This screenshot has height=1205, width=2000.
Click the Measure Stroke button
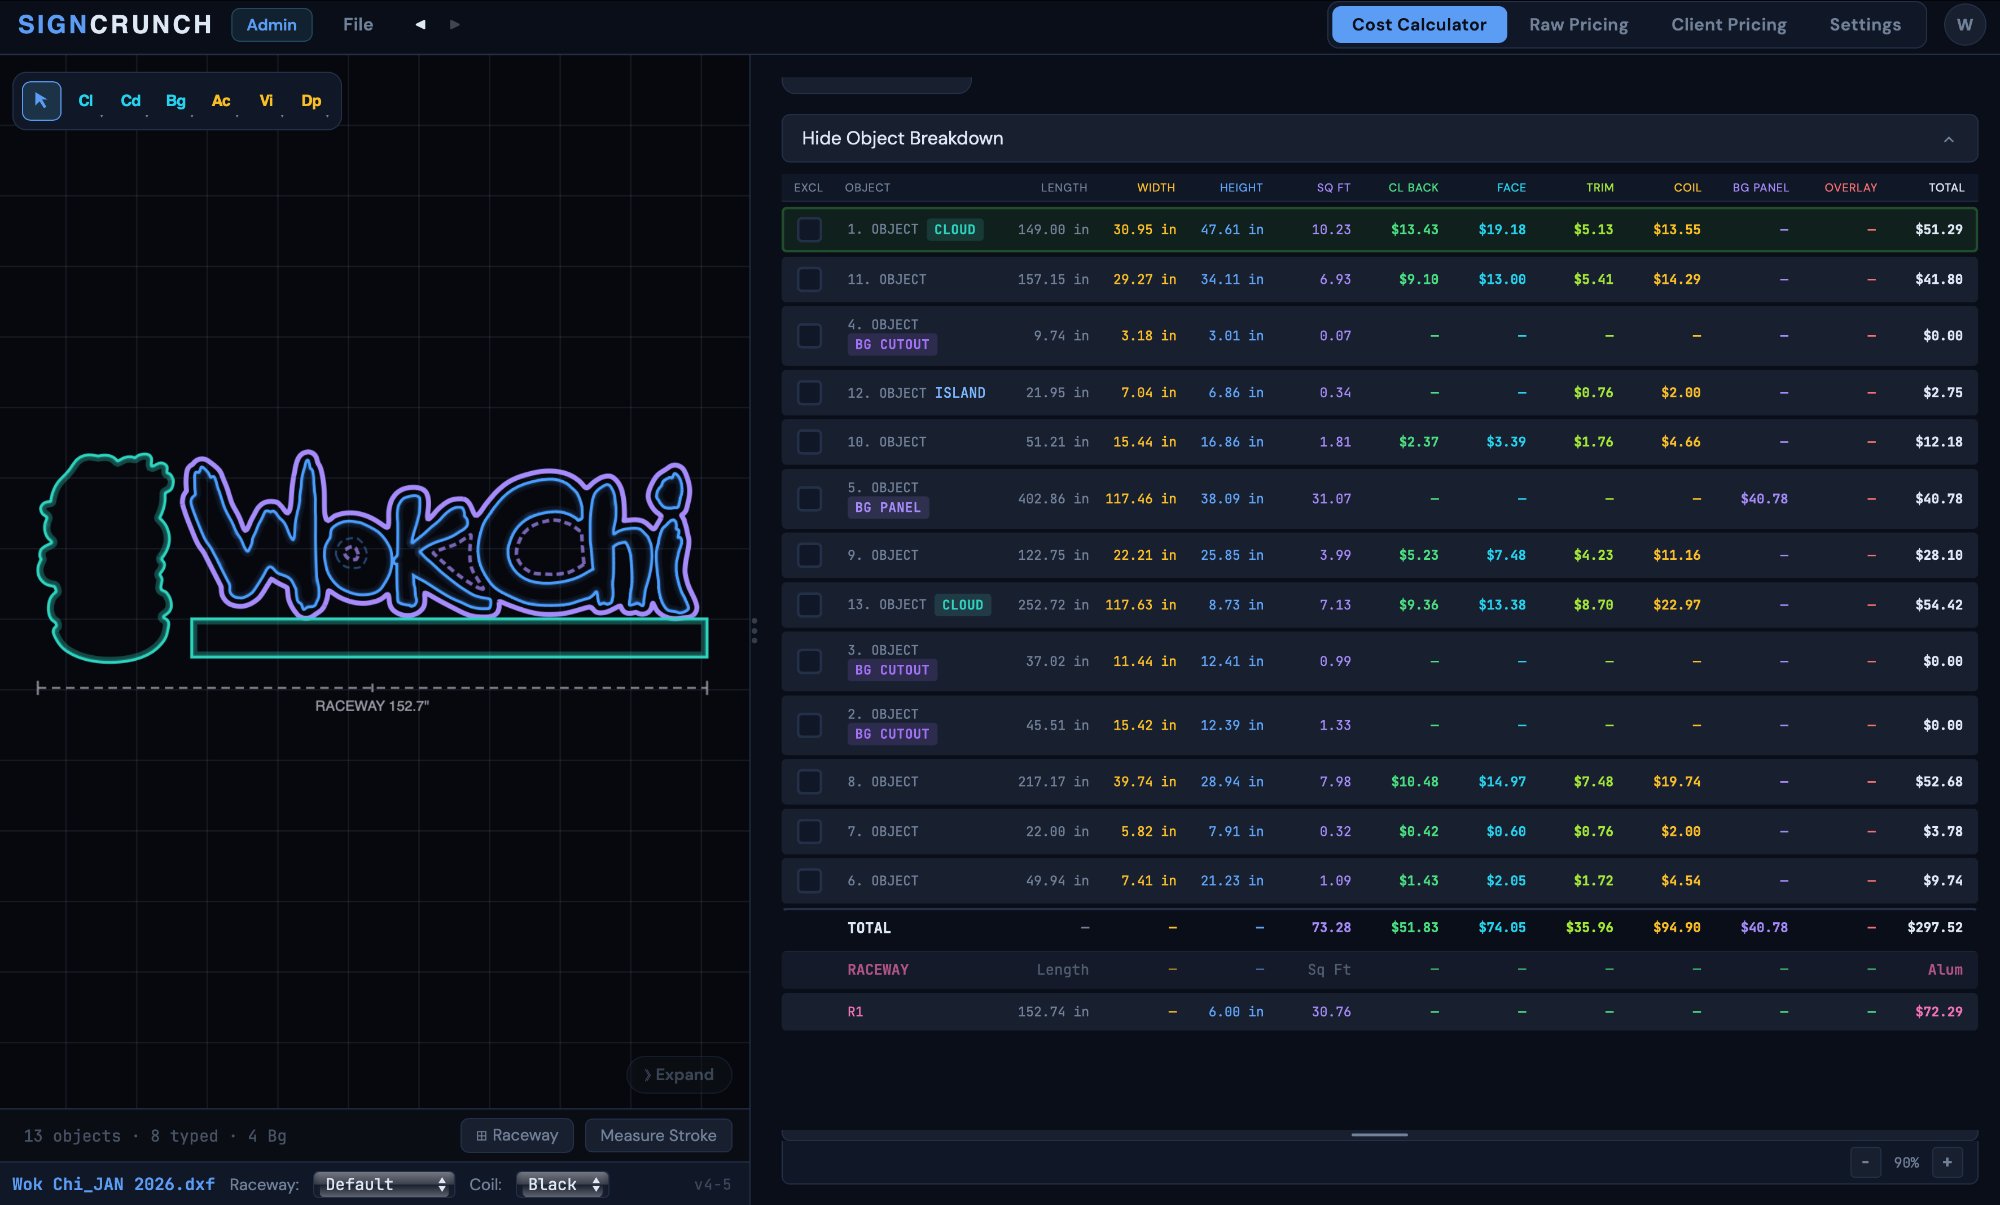coord(658,1135)
